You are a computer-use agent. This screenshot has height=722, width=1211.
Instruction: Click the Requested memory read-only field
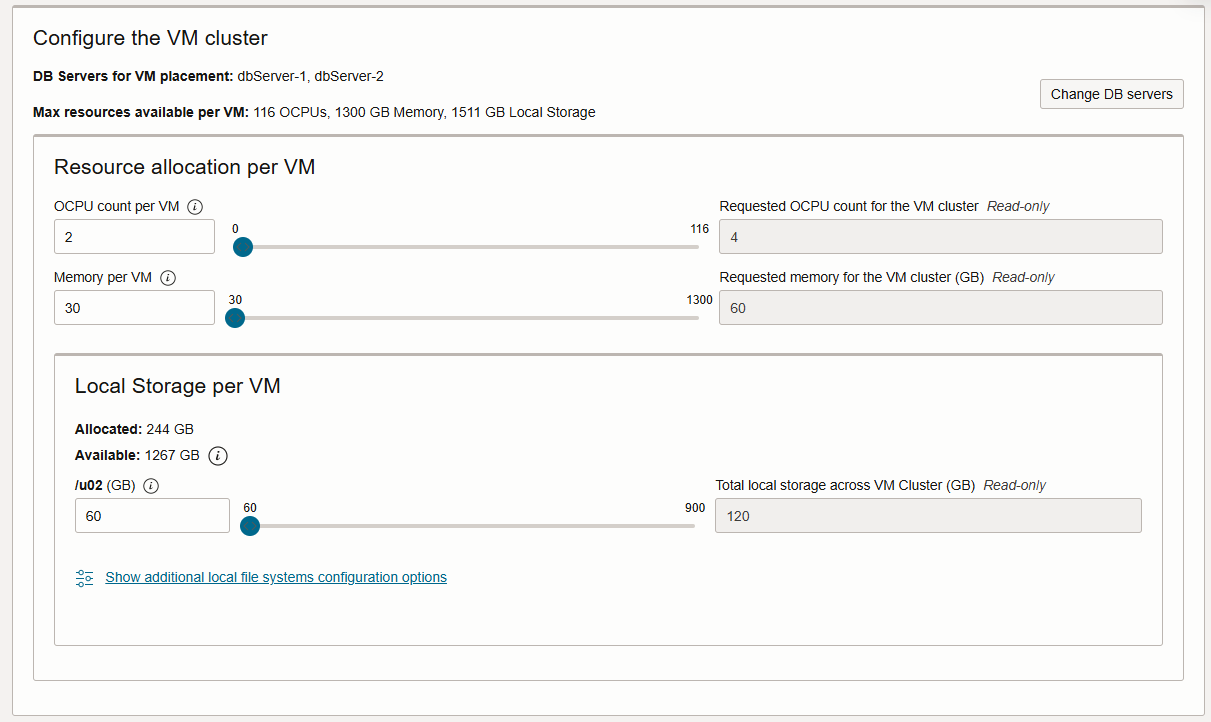pyautogui.click(x=940, y=307)
